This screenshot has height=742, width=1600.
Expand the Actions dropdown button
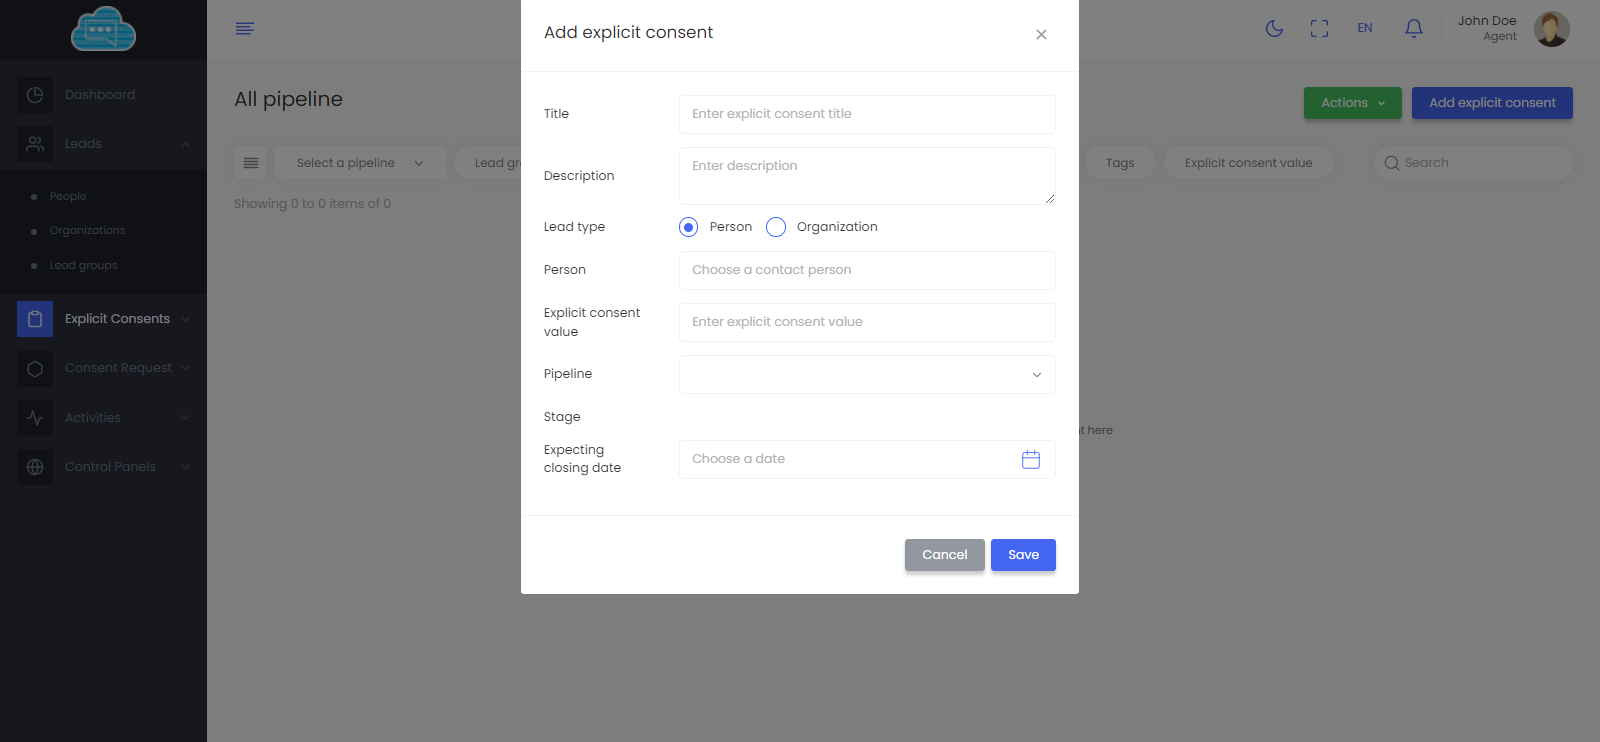[1352, 103]
